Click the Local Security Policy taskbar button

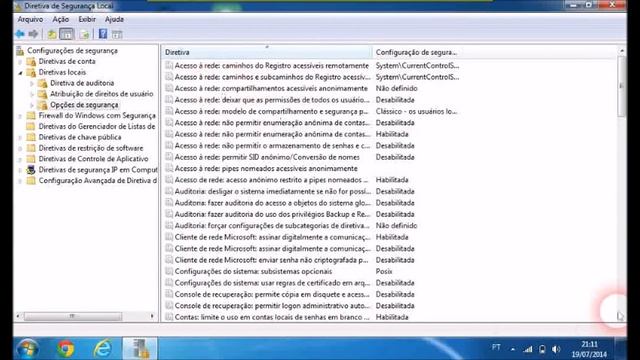140,349
